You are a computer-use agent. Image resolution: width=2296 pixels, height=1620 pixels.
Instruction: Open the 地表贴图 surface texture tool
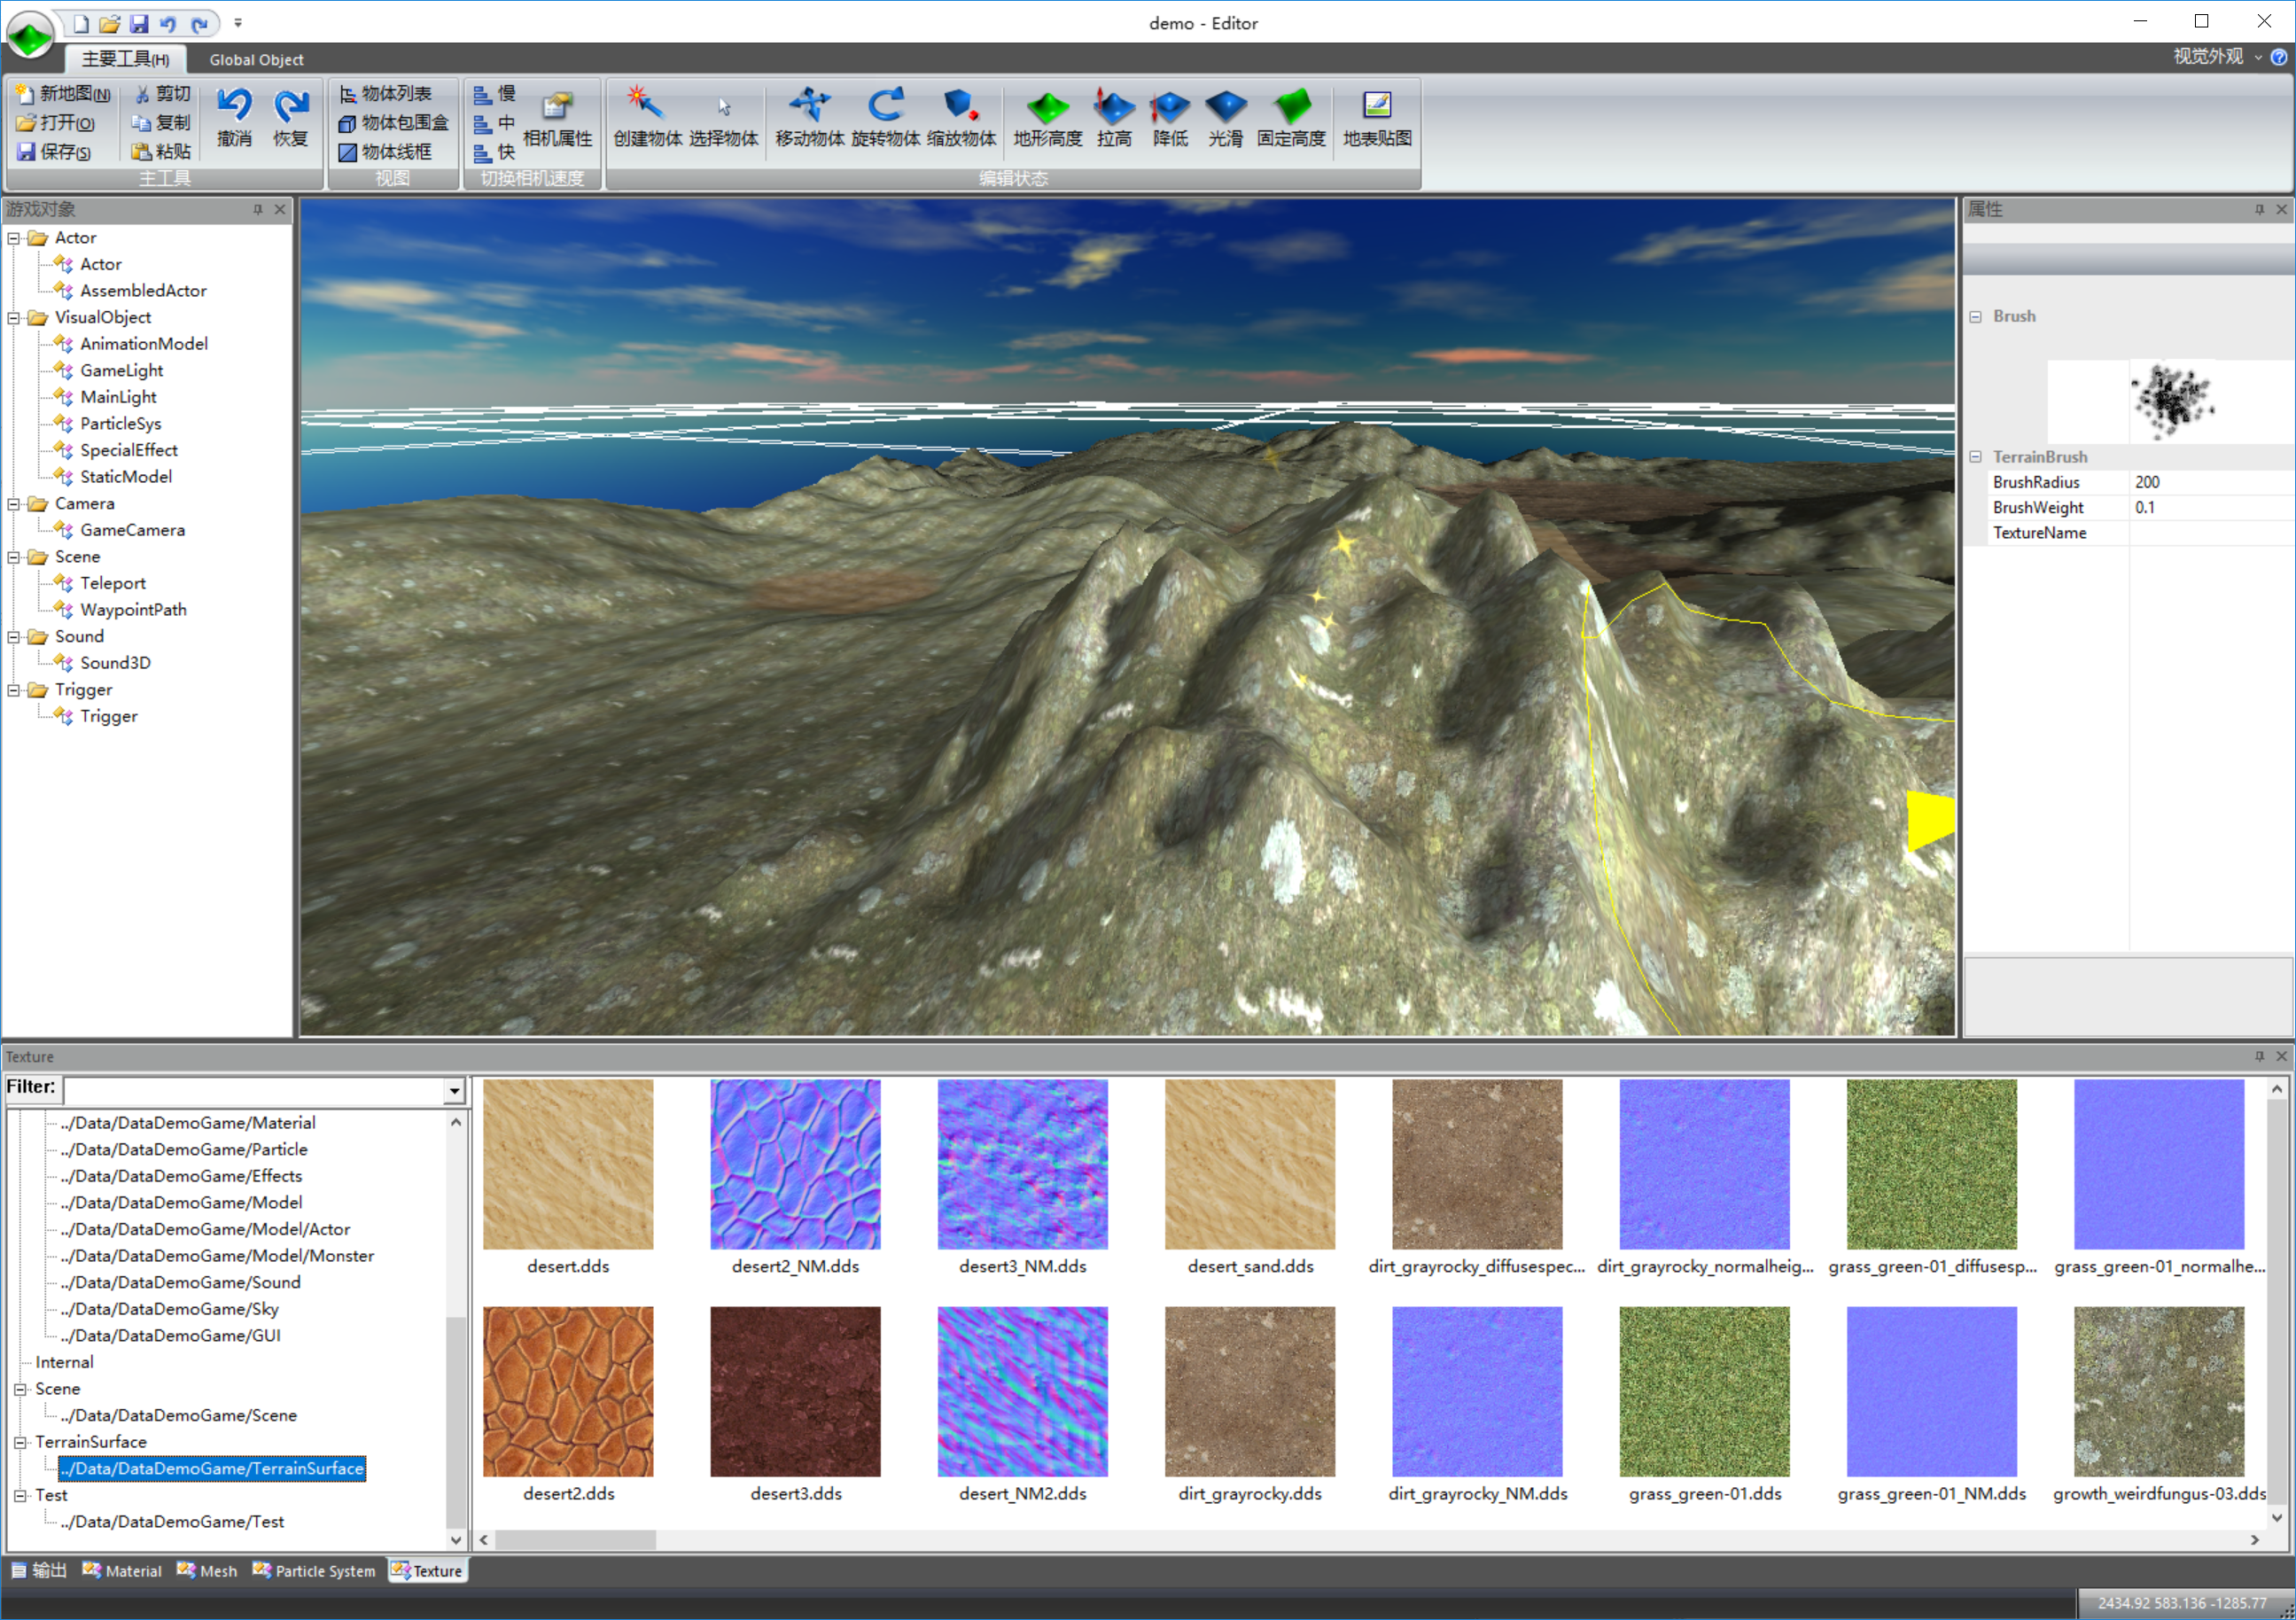point(1377,118)
